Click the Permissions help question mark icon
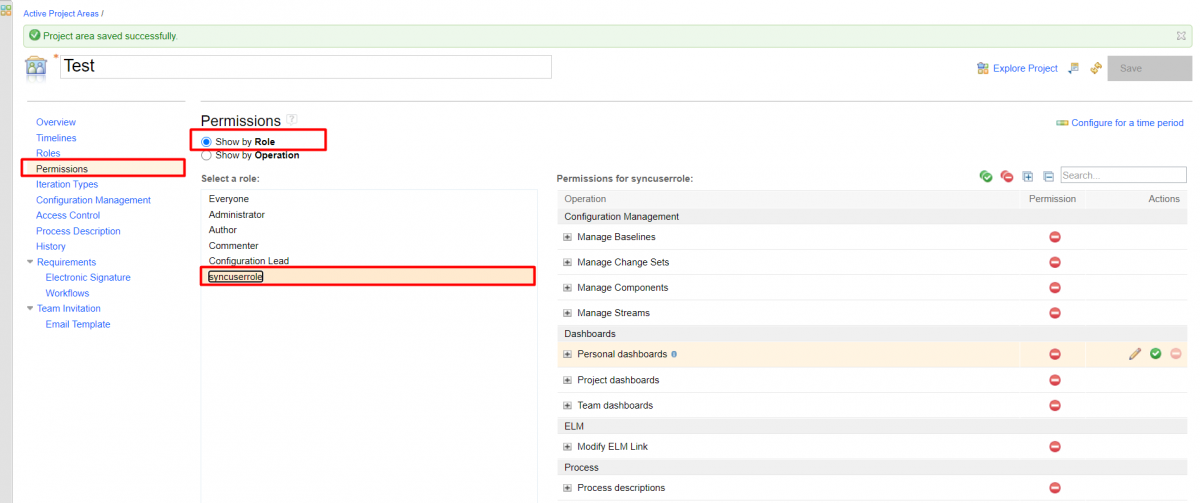 point(292,120)
